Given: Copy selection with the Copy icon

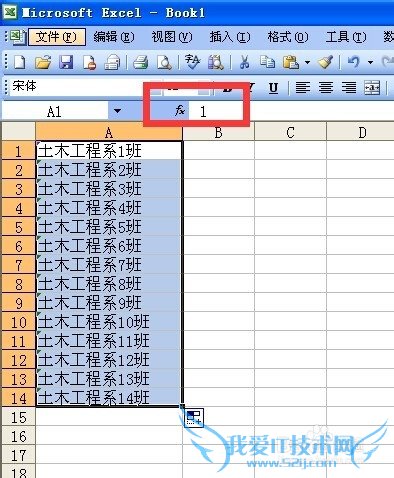Looking at the screenshot, I should [x=267, y=62].
